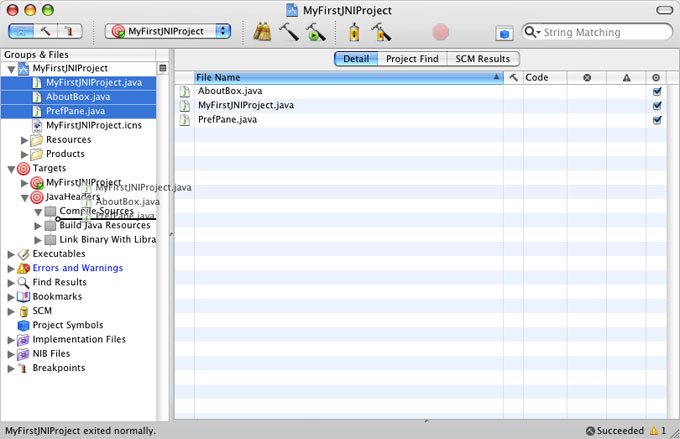Expand the Executables group
The image size is (680, 439).
pyautogui.click(x=11, y=254)
